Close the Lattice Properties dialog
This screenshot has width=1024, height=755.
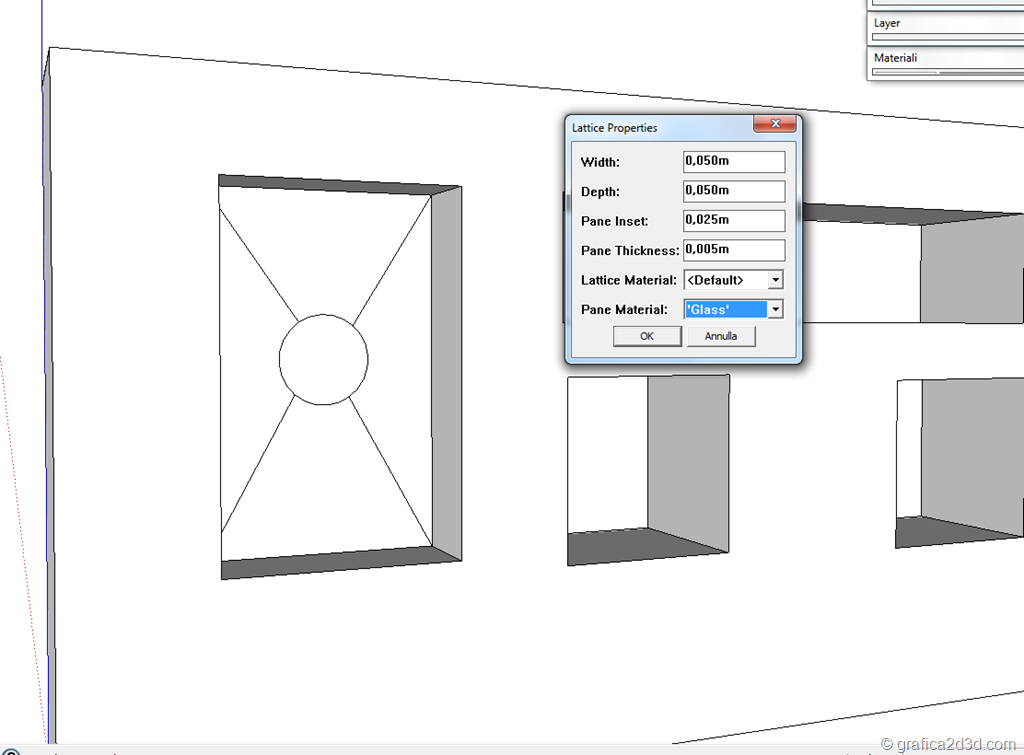click(775, 125)
